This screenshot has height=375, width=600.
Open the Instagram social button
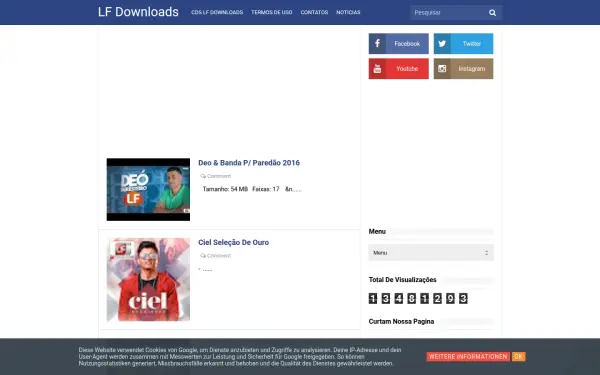coord(463,69)
